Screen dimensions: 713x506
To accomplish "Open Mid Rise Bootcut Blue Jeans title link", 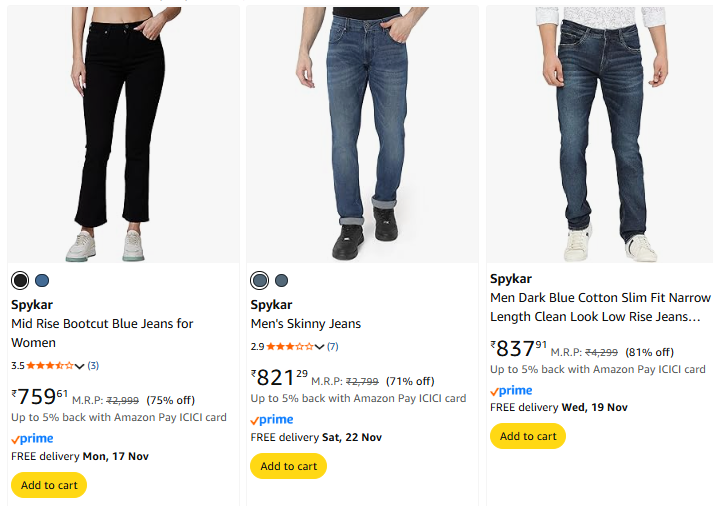I will pos(102,333).
